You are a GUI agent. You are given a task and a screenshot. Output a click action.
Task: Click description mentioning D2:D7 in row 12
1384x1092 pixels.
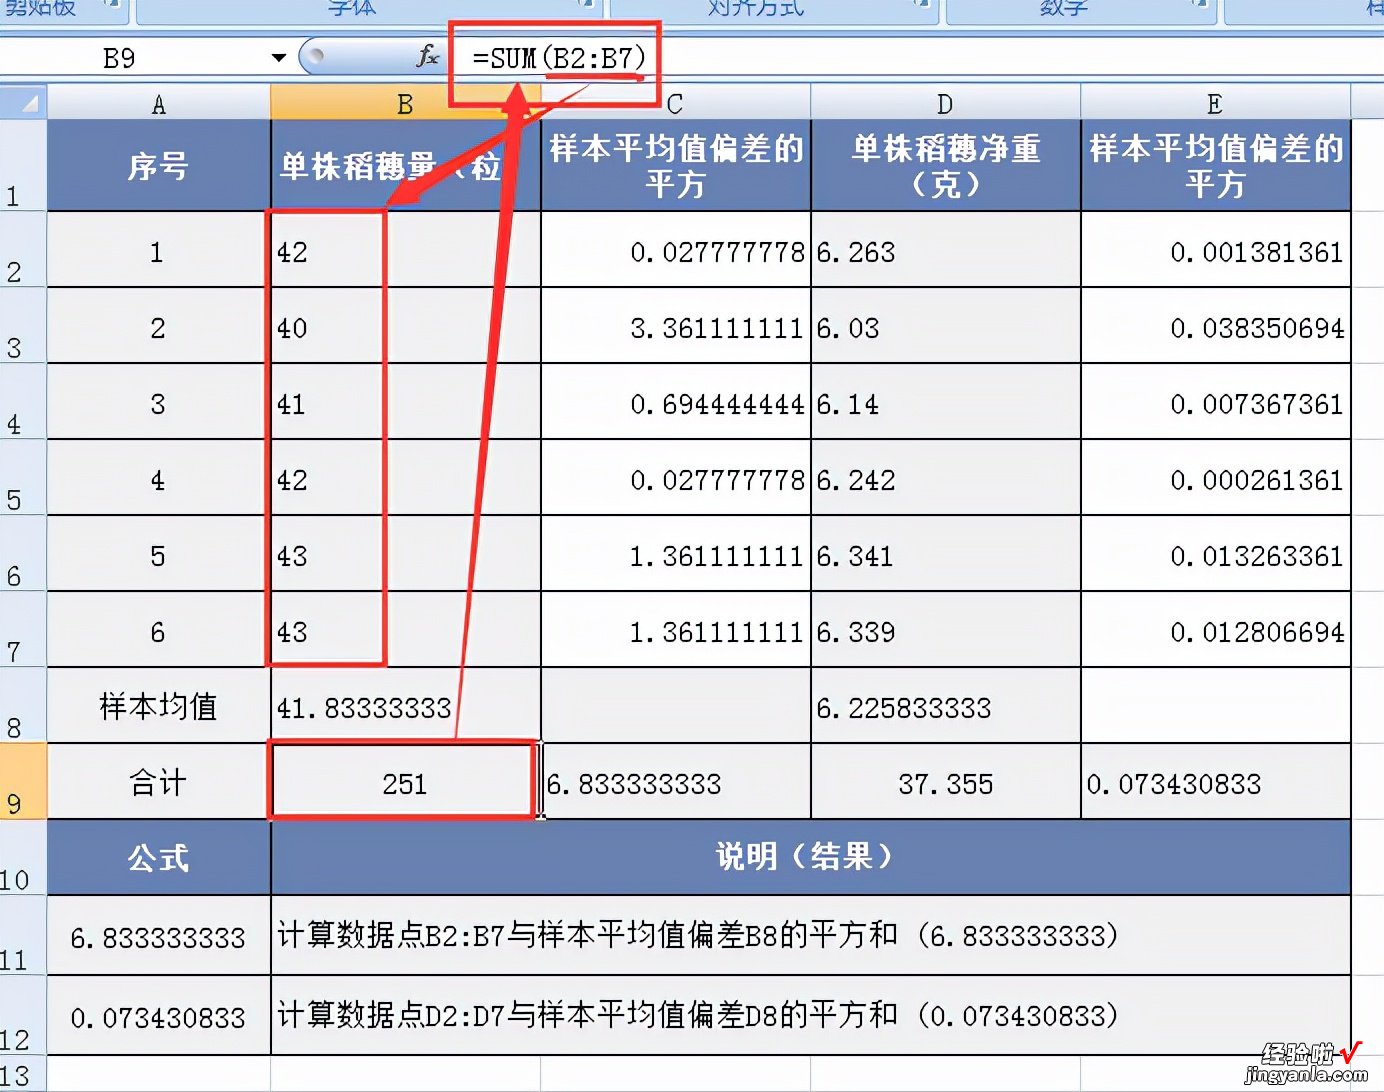point(810,1015)
